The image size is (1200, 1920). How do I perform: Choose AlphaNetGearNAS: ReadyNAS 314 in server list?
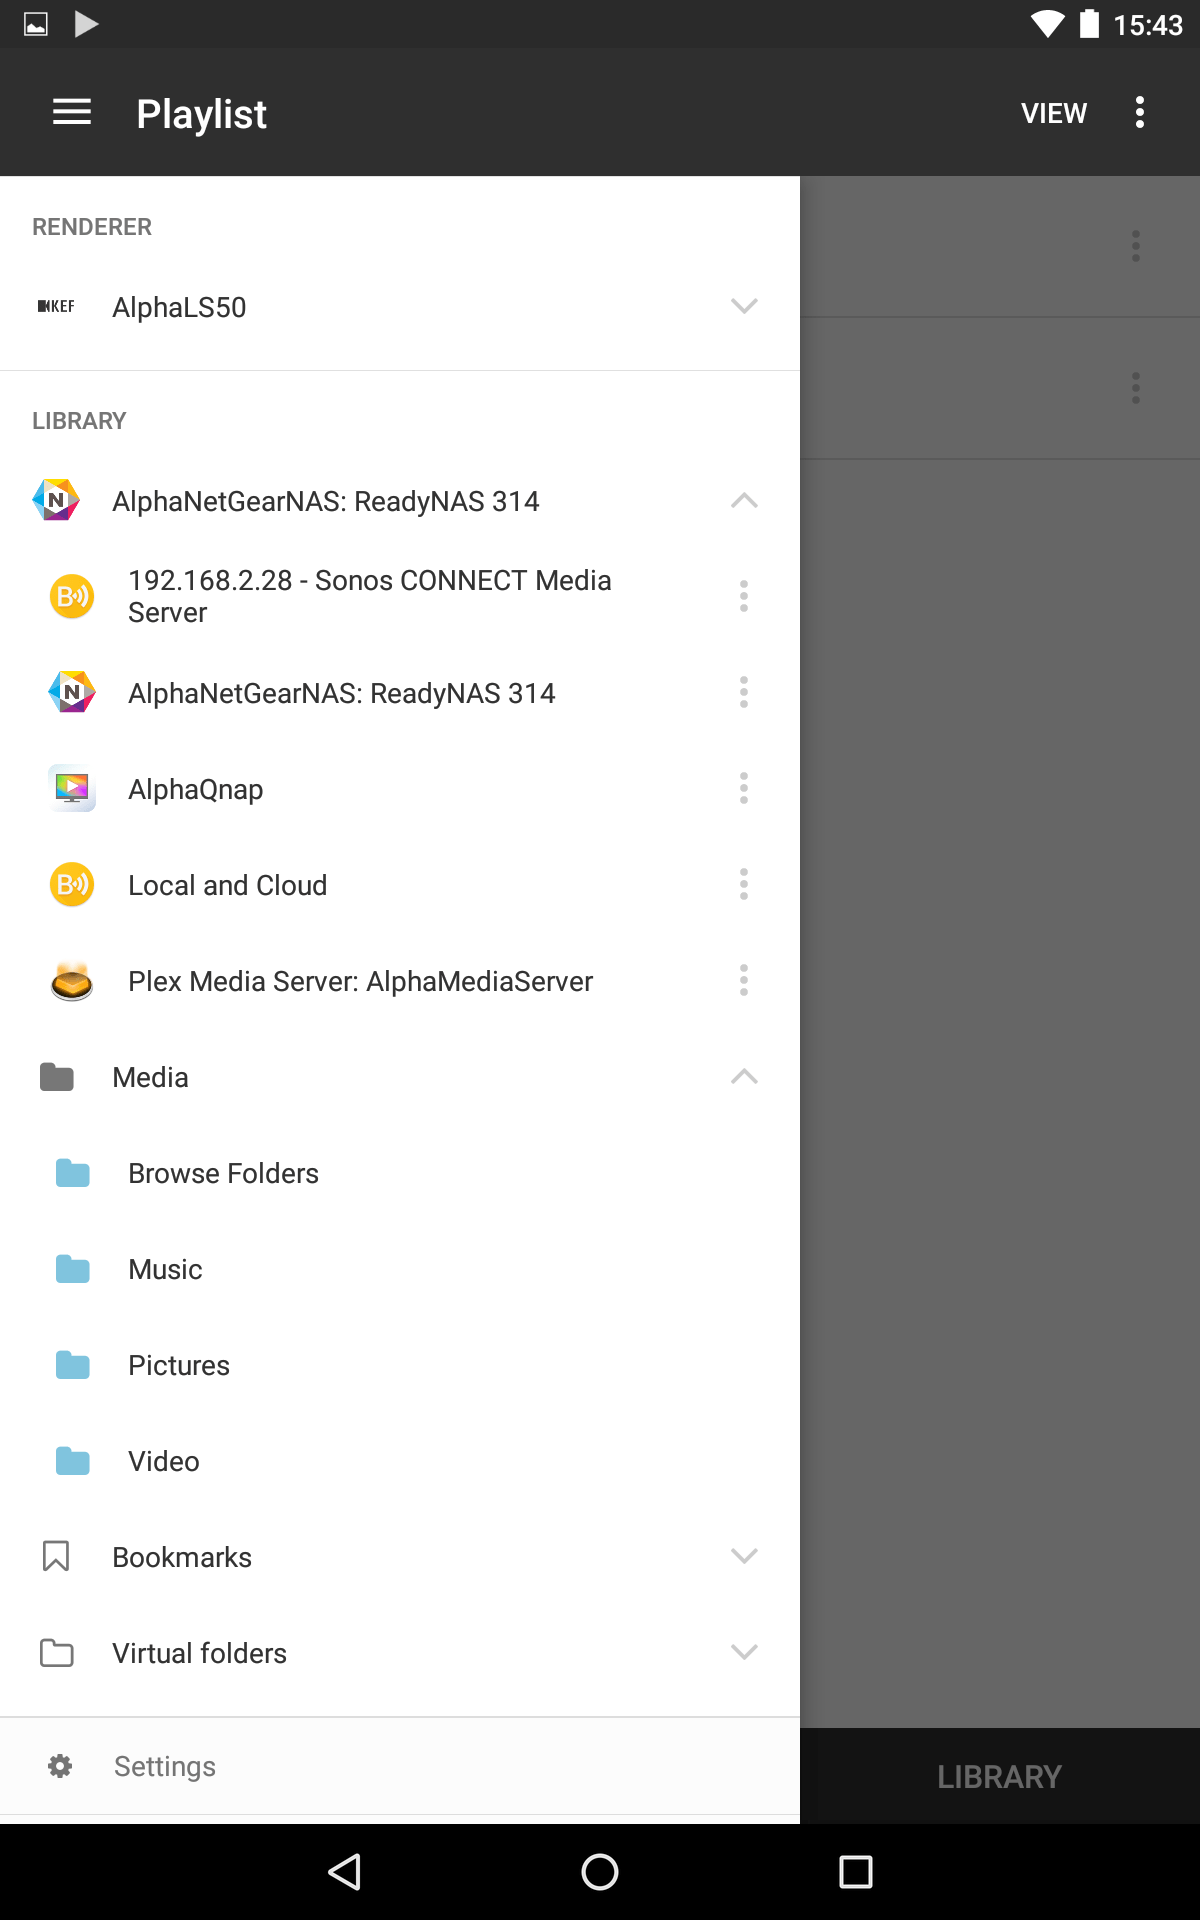pos(342,693)
